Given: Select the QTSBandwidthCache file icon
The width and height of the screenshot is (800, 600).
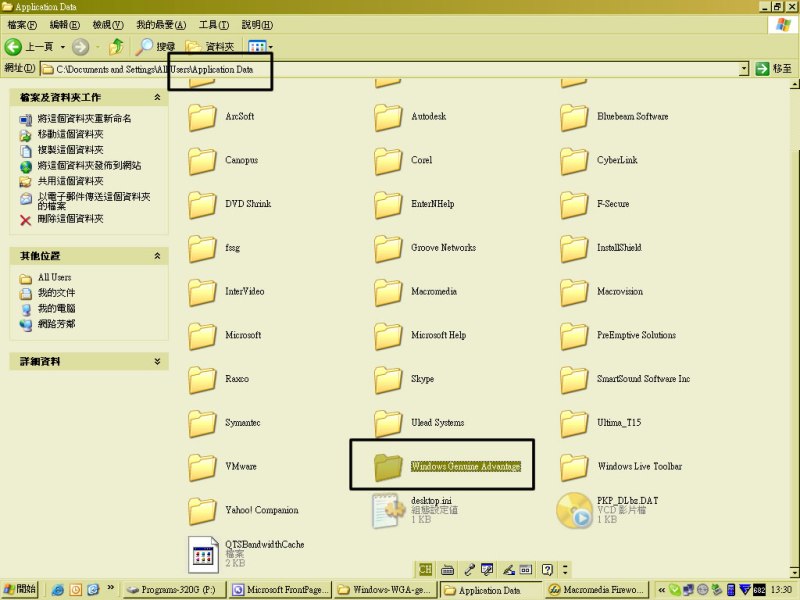Looking at the screenshot, I should coord(203,555).
